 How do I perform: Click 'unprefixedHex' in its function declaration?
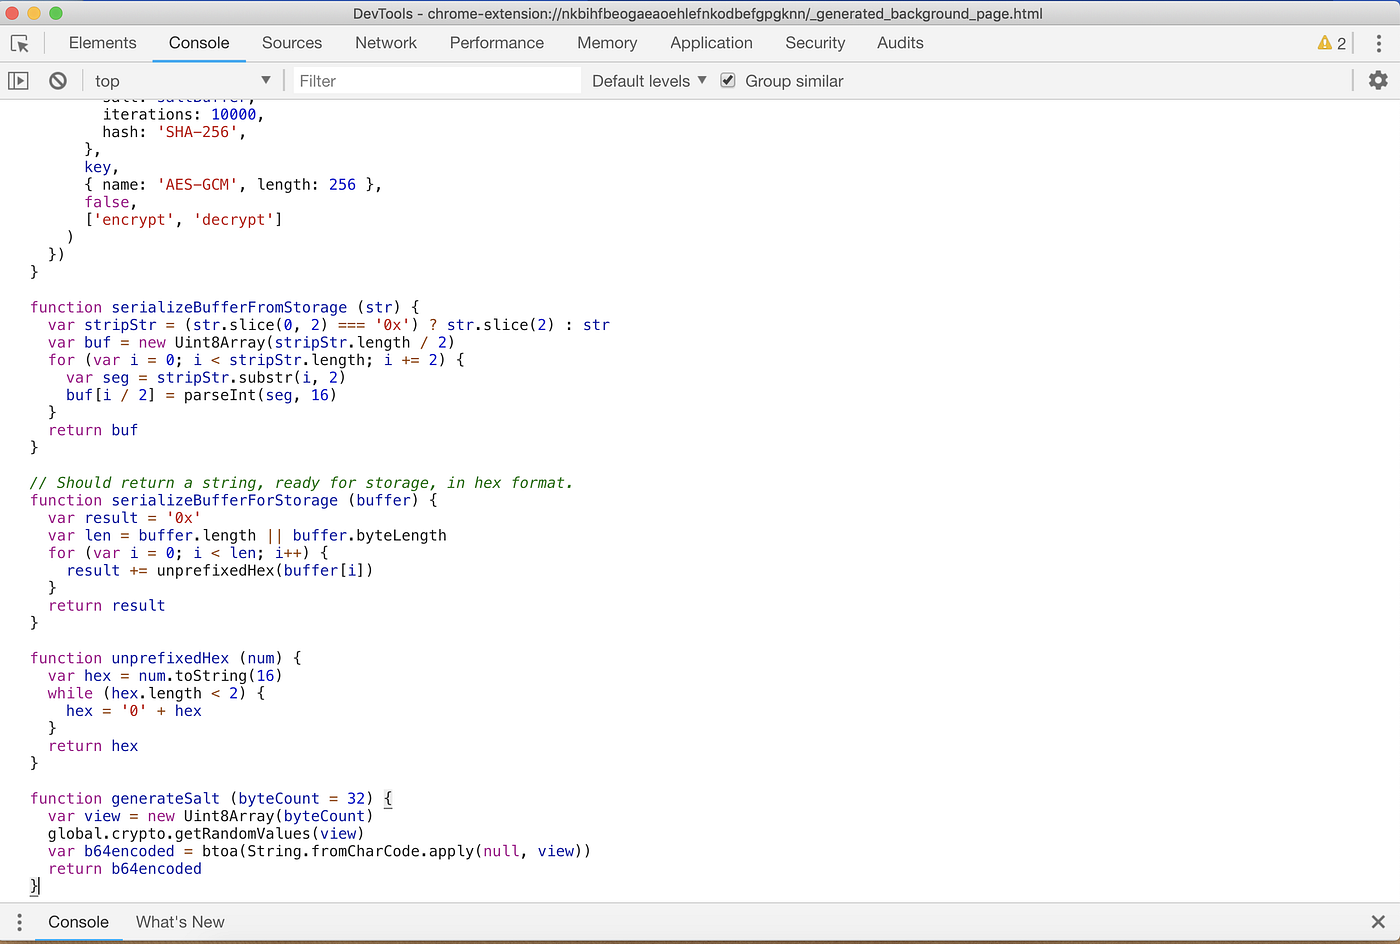(x=170, y=658)
